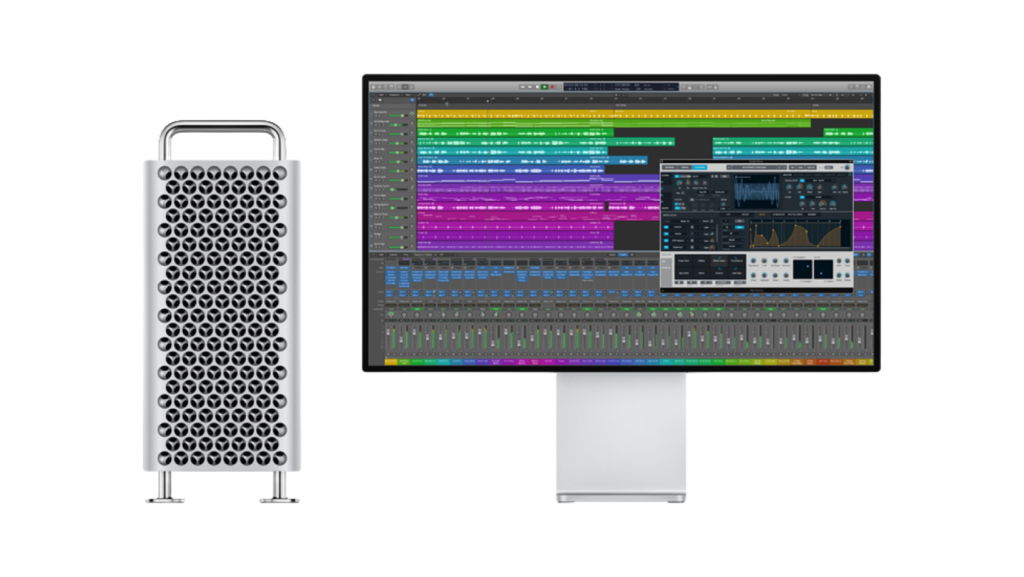Click the next-preset arrow beside Alchemy's preset field

783,167
